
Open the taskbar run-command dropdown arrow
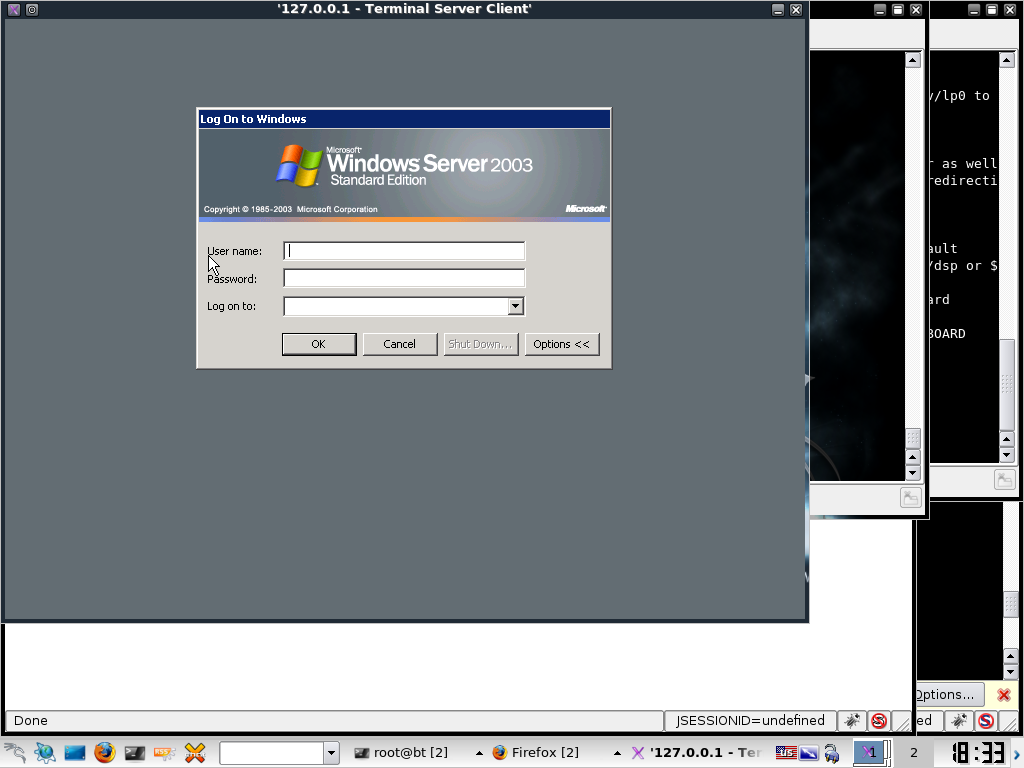coord(331,754)
